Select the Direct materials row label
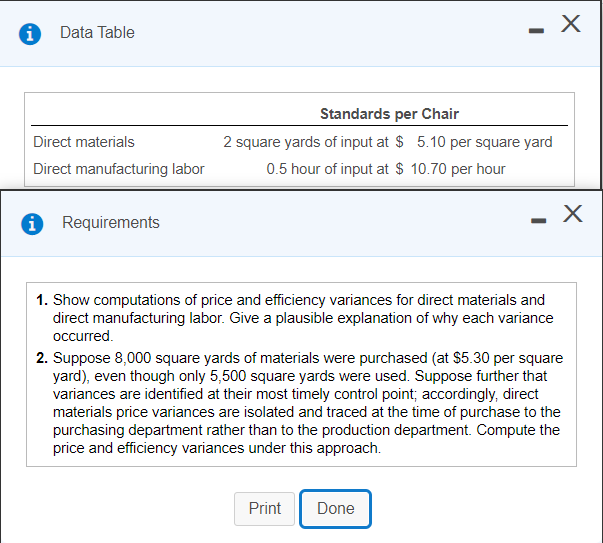The image size is (603, 543). click(84, 142)
